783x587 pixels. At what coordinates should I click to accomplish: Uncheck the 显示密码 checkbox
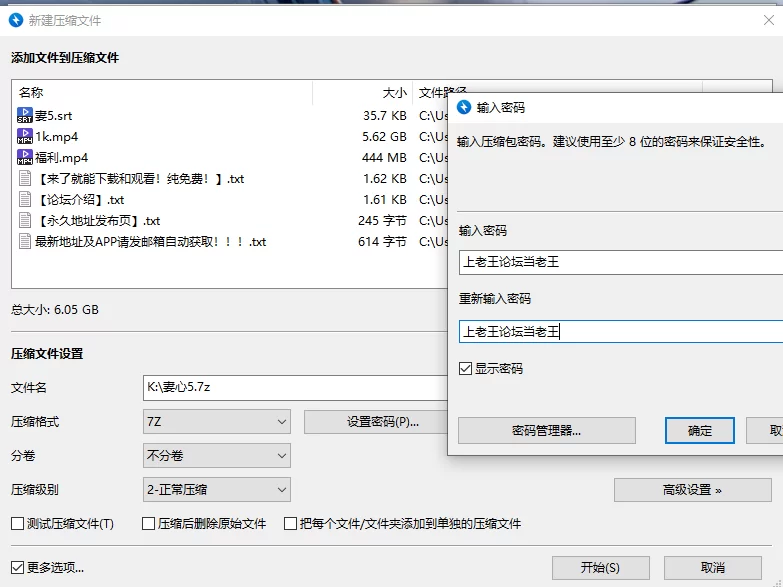tap(465, 369)
